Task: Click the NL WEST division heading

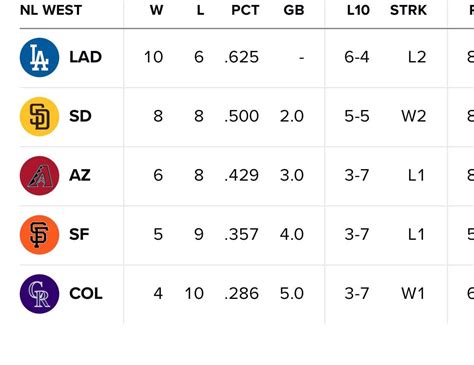Action: pos(51,10)
